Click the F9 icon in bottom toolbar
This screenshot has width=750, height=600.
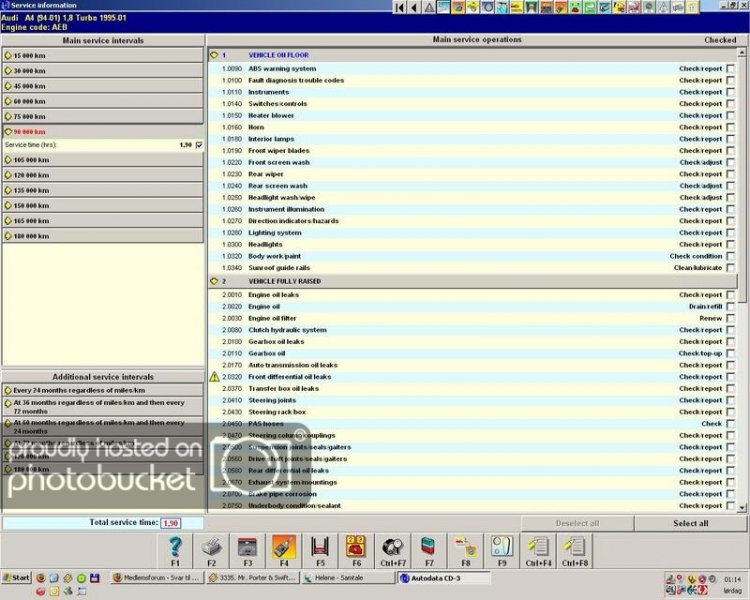click(501, 547)
